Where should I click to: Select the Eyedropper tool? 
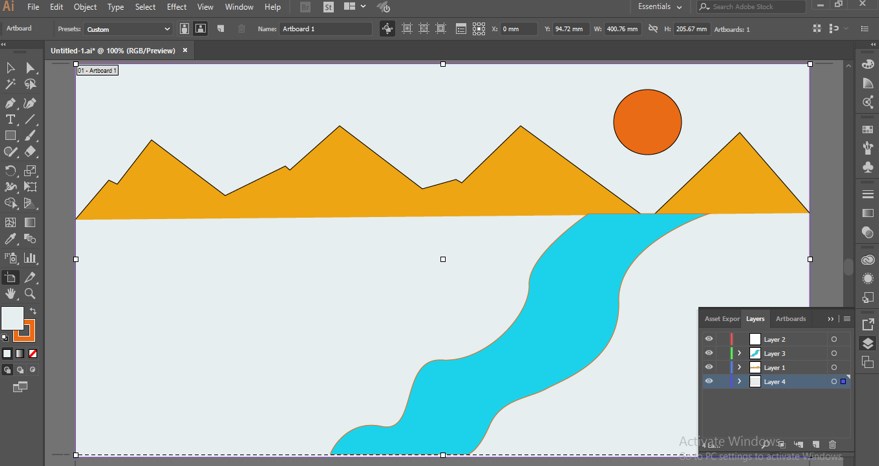coord(10,239)
